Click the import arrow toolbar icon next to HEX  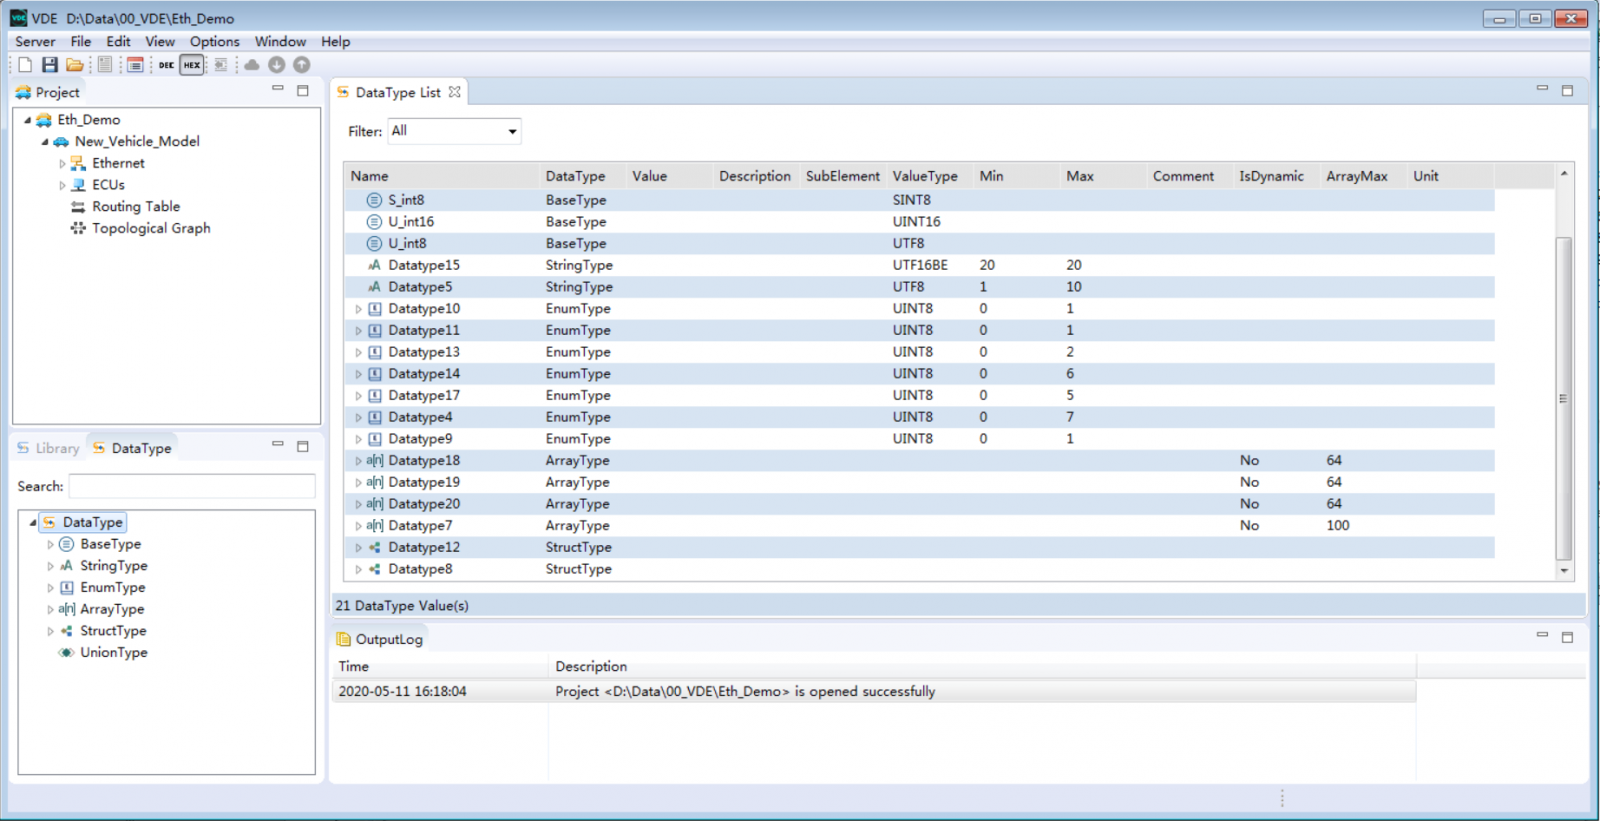pos(221,65)
